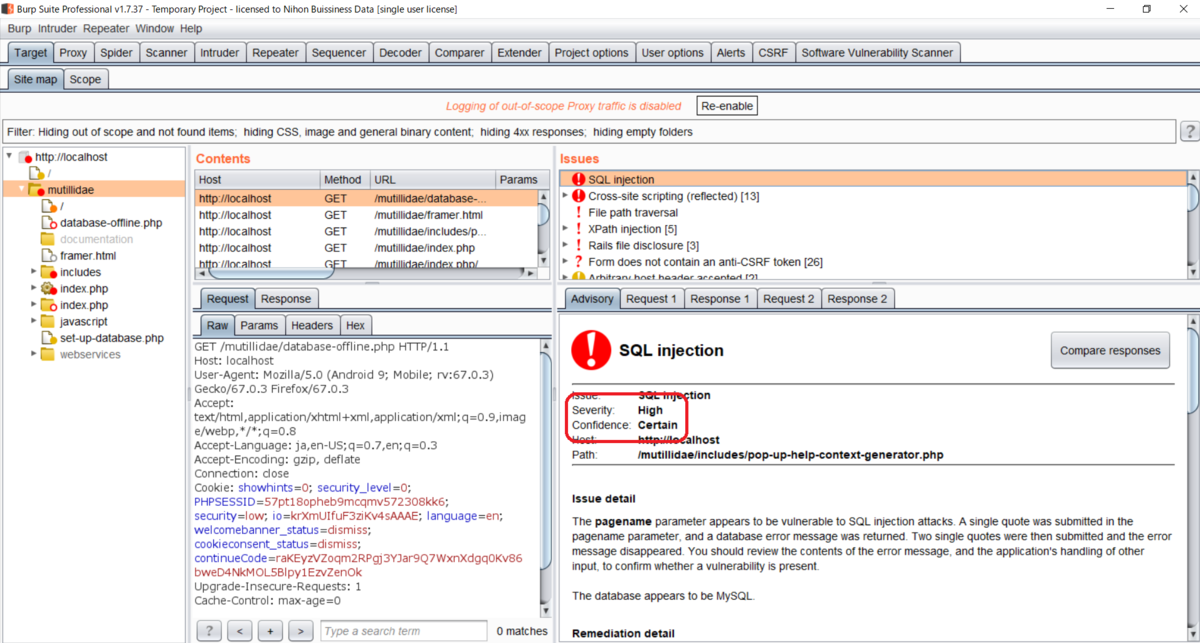Open the Request 2 tab in advisory panel
1200x643 pixels.
coord(788,298)
